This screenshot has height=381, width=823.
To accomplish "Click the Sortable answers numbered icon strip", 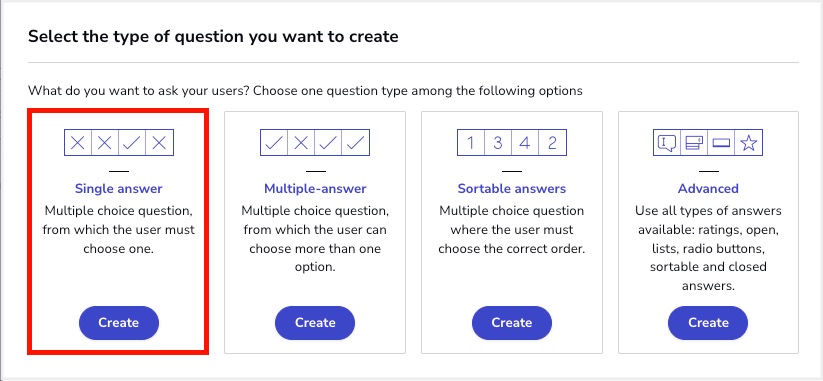I will coord(512,143).
